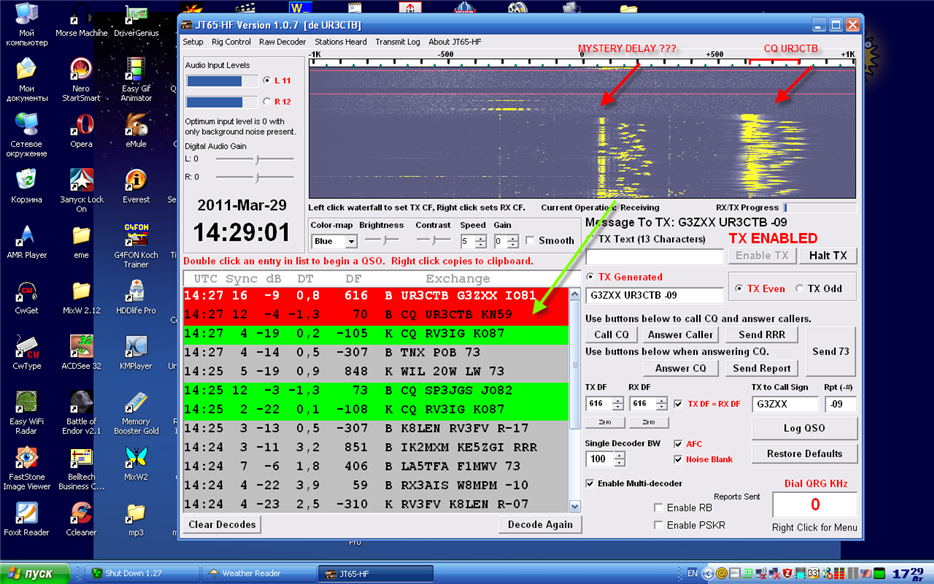Expand the Color-map dropdown
The height and width of the screenshot is (584, 934).
[x=351, y=242]
